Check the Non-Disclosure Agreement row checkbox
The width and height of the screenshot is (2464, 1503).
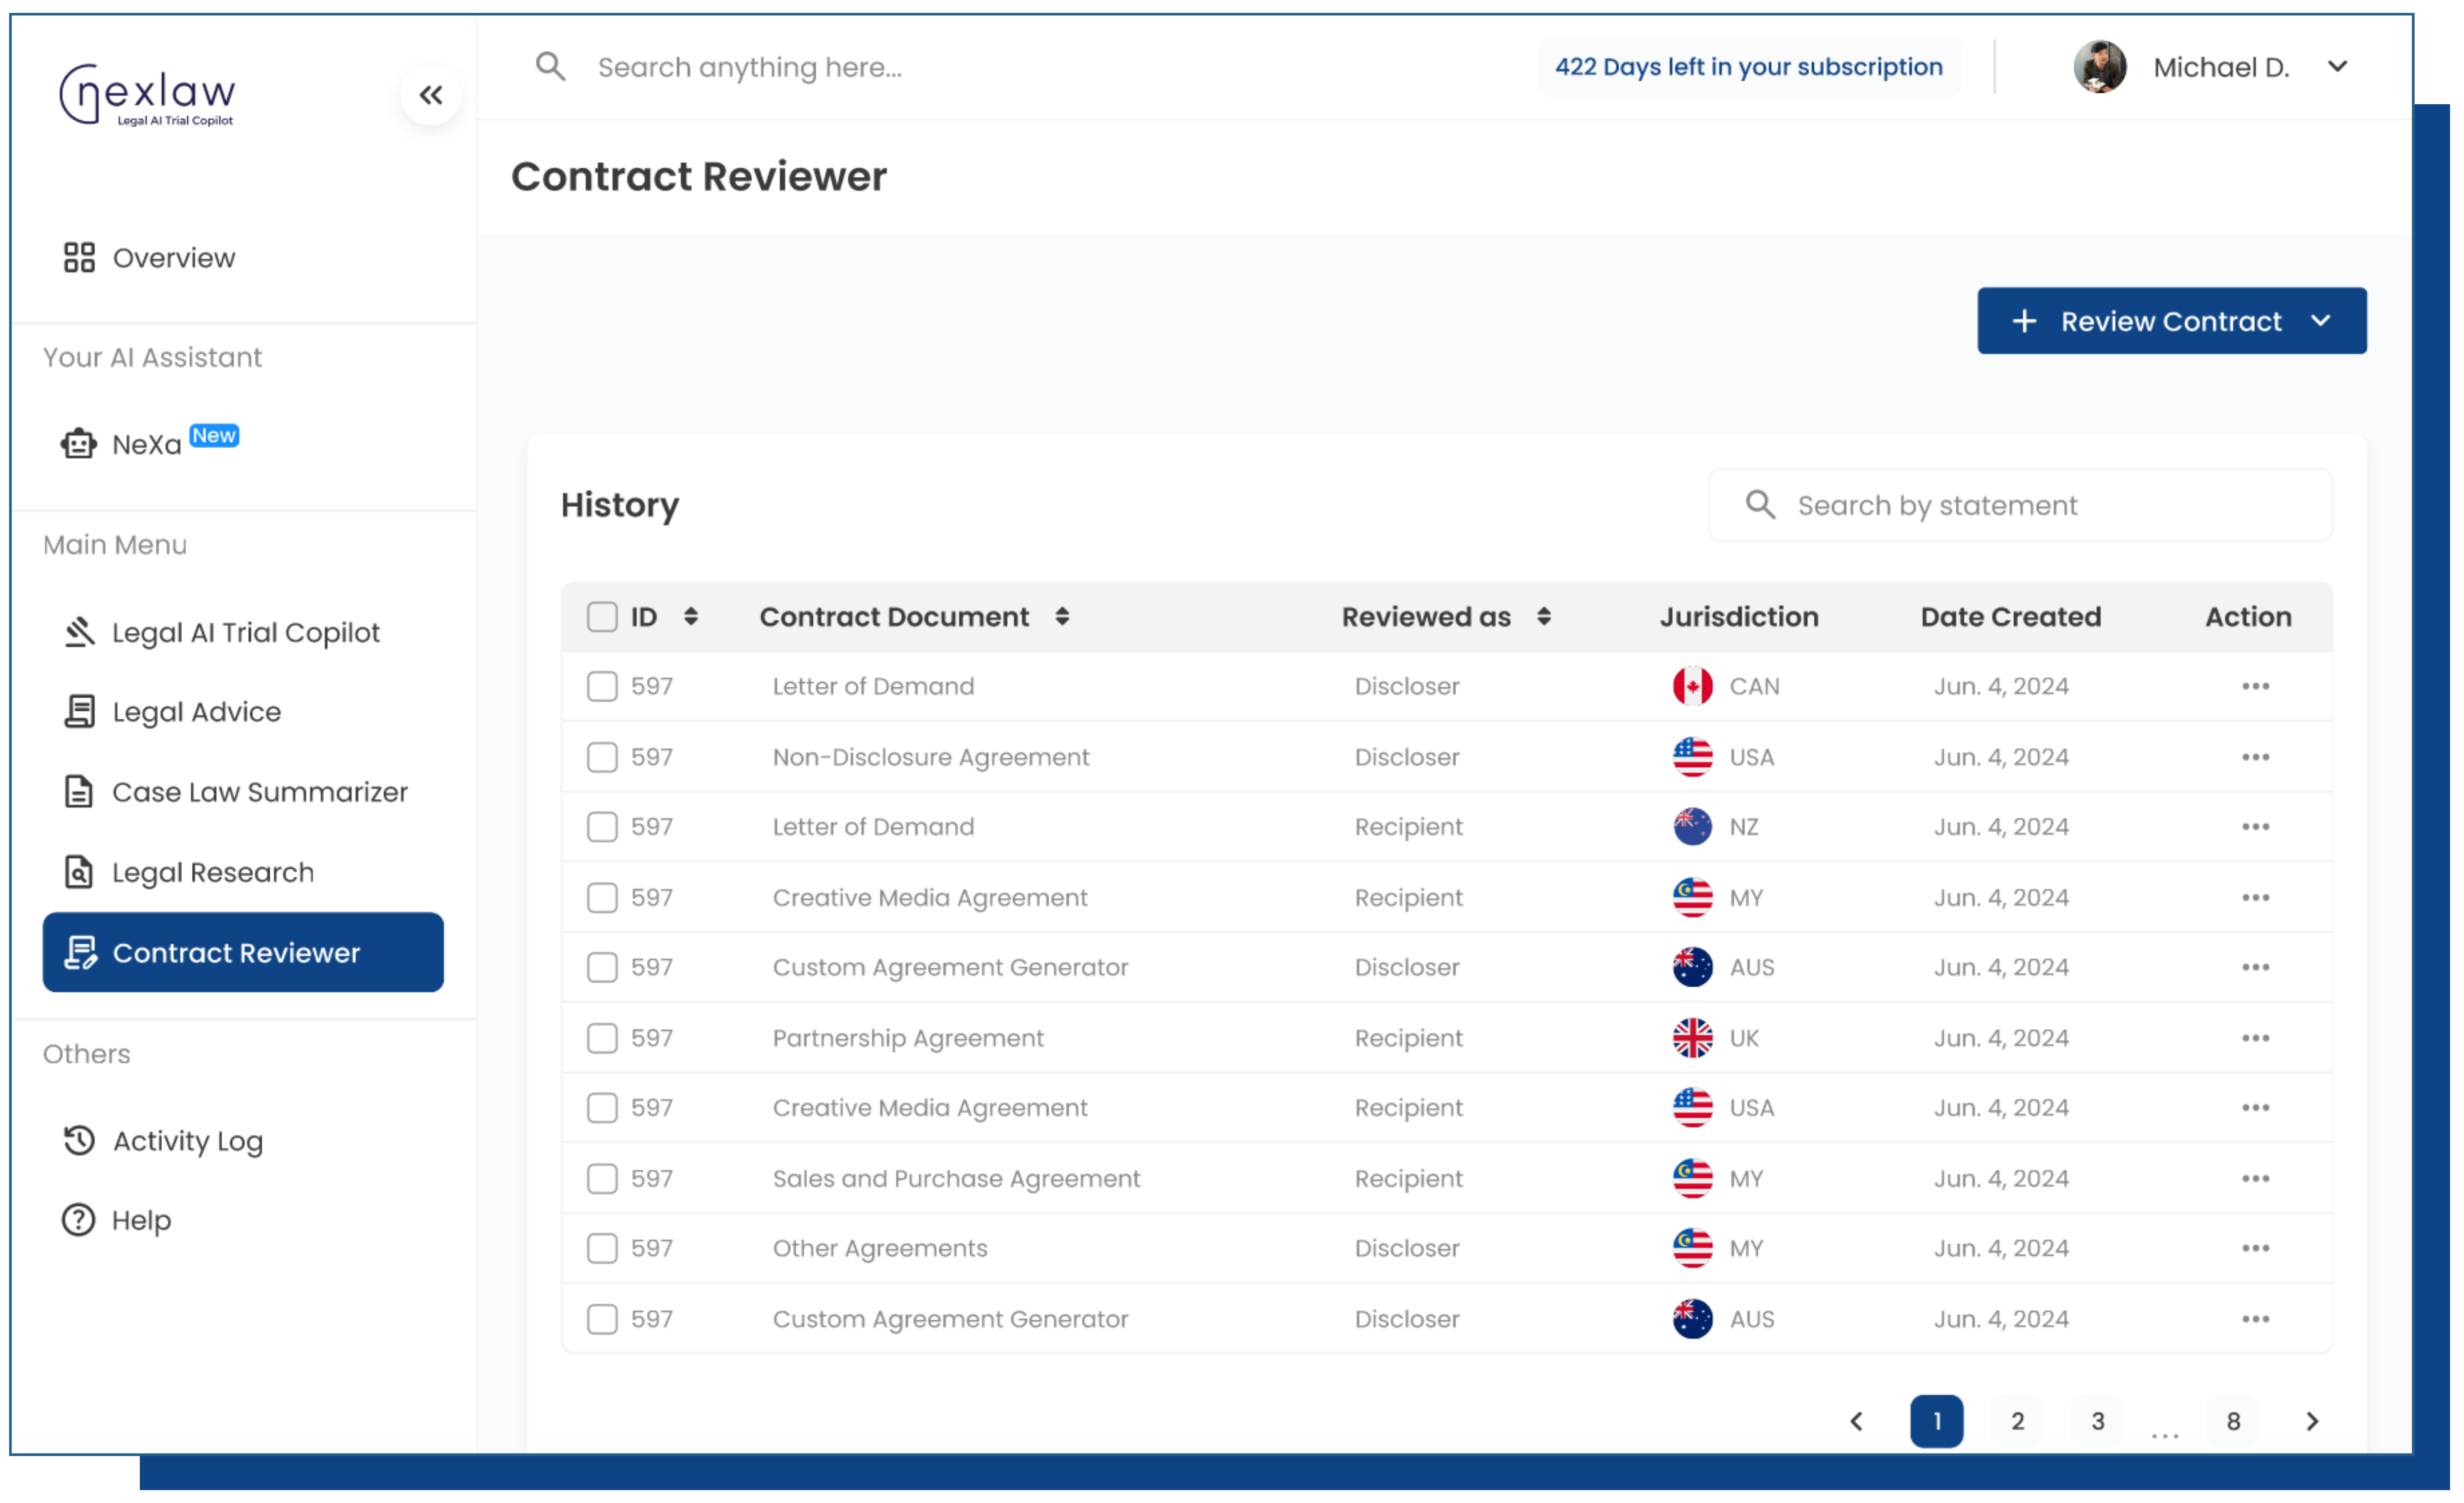[602, 758]
